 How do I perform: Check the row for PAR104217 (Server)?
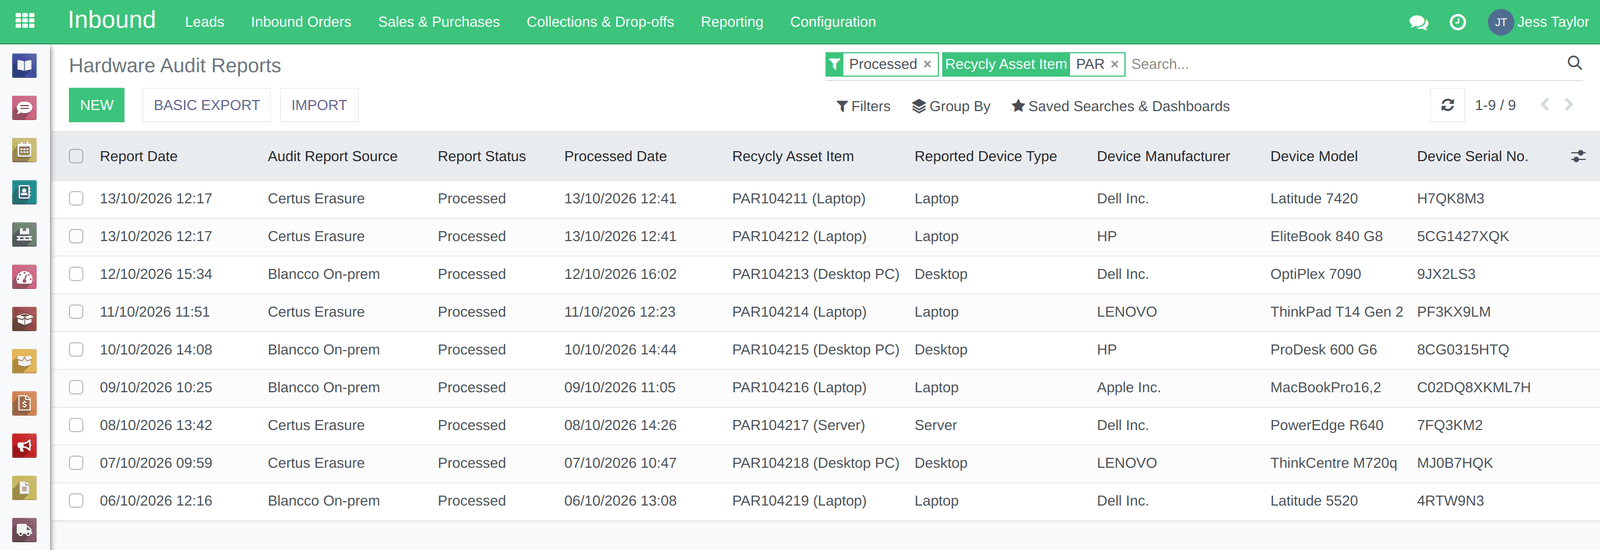(76, 425)
